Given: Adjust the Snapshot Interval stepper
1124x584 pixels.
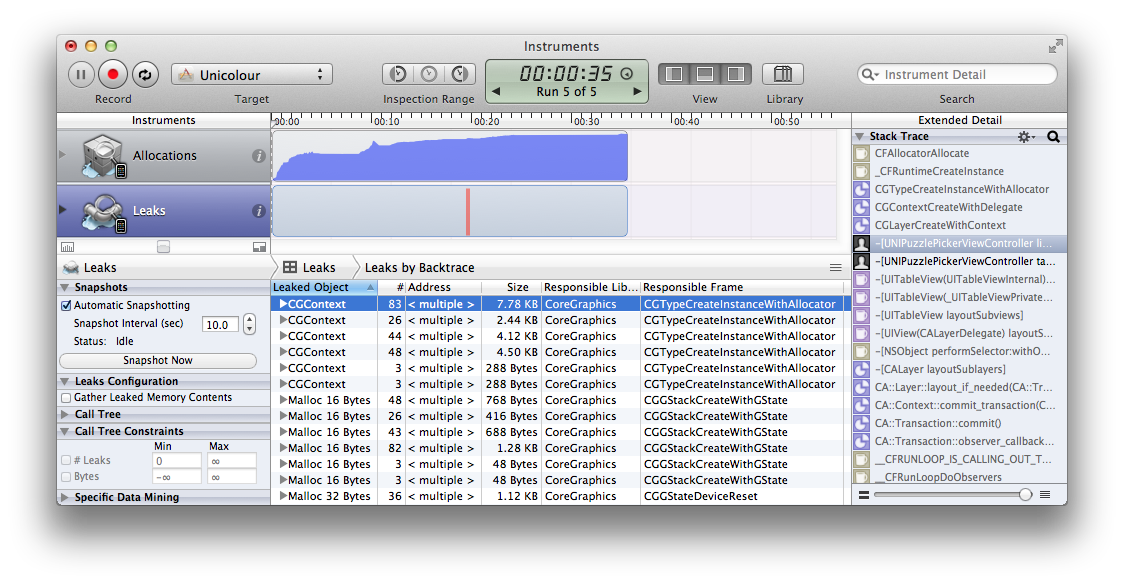Looking at the screenshot, I should click(x=249, y=325).
